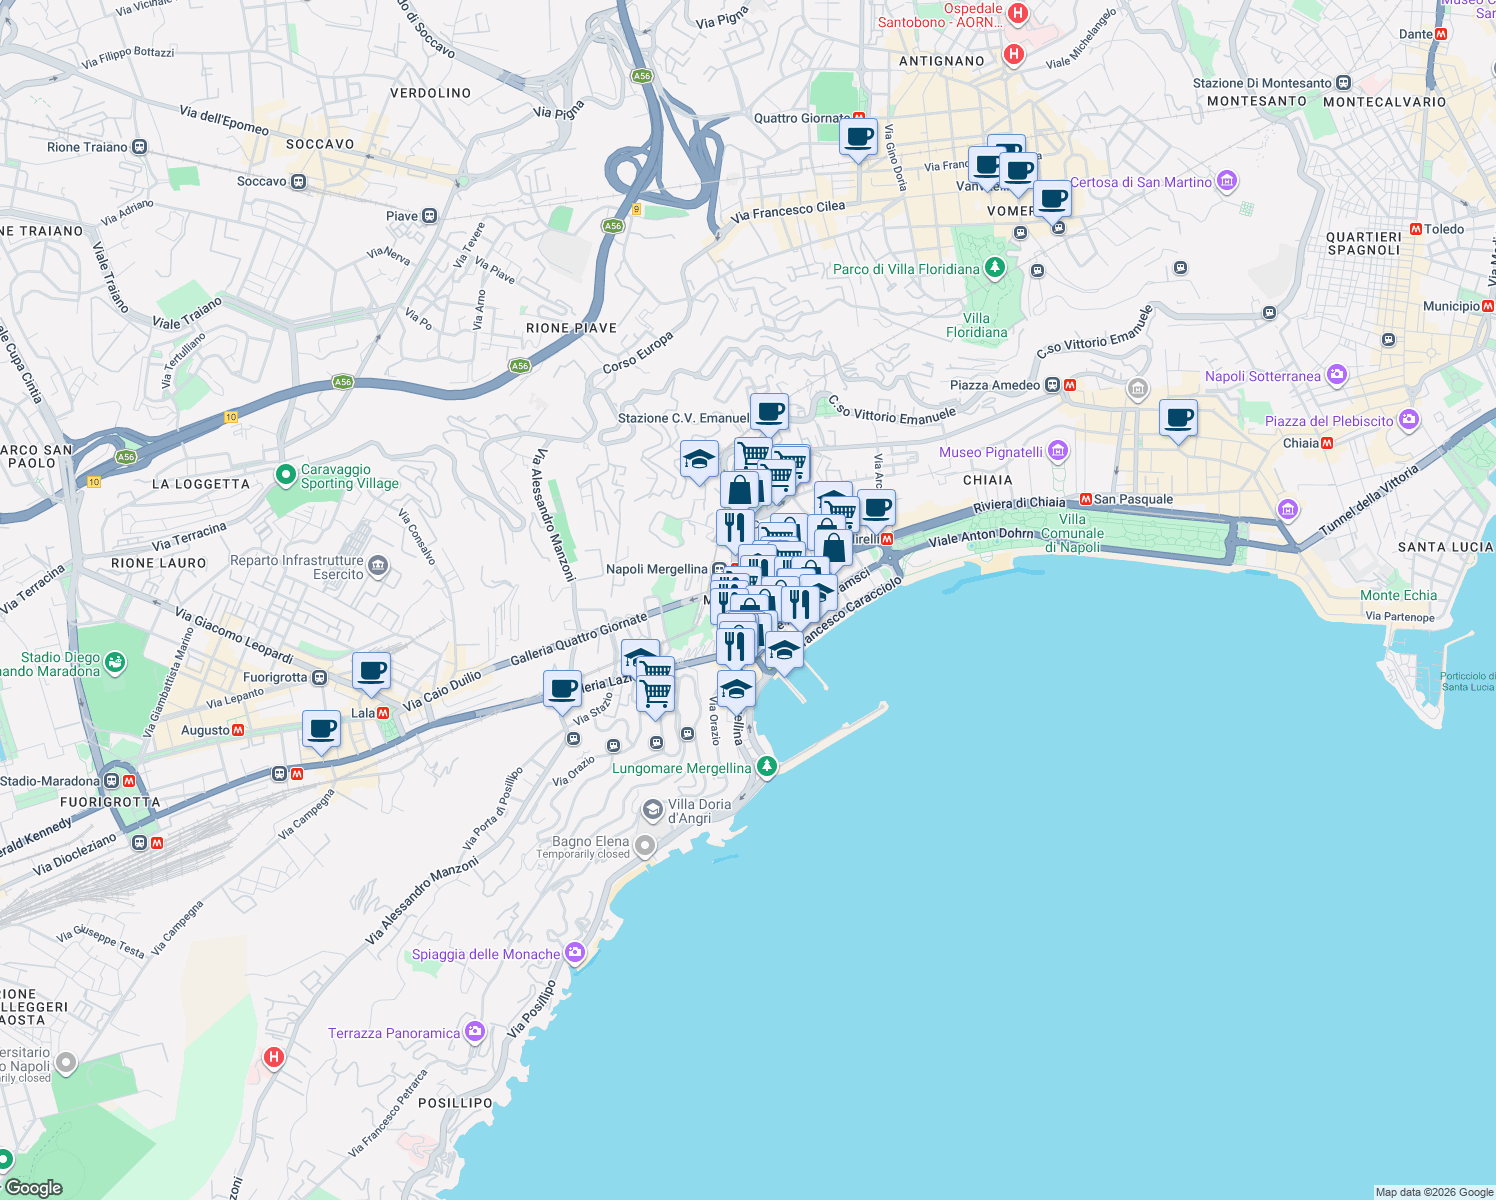Open Chiaia metro station M icon

1327,443
